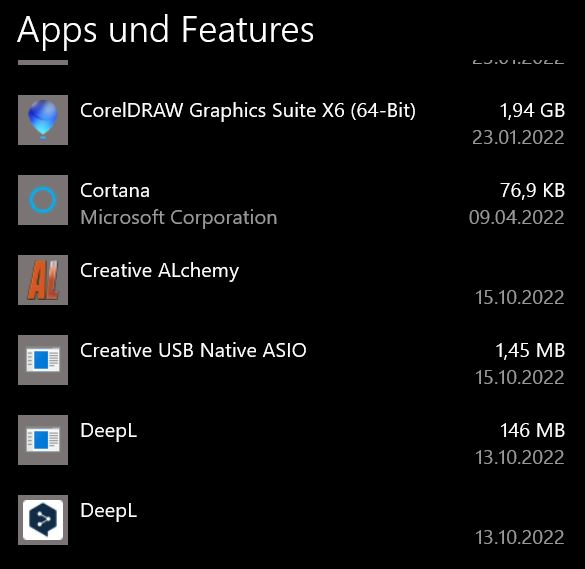Select the DeepL entry sized 146 MB
The height and width of the screenshot is (569, 585).
coord(109,431)
